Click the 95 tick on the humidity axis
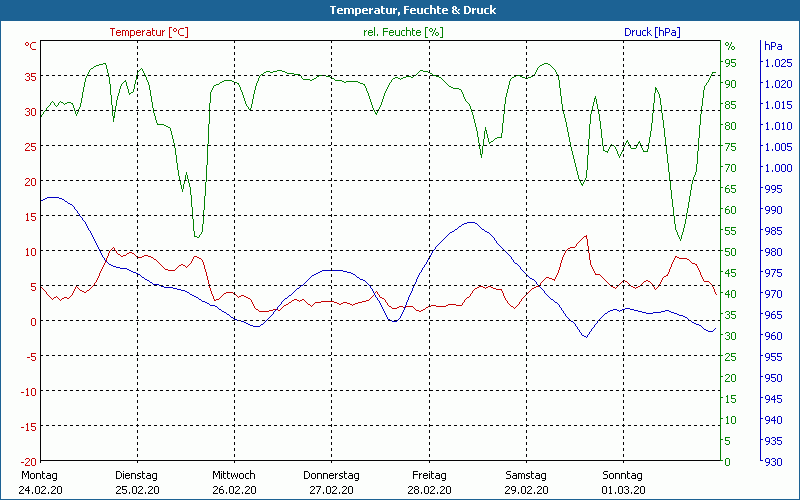The width and height of the screenshot is (800, 500). pyautogui.click(x=731, y=62)
